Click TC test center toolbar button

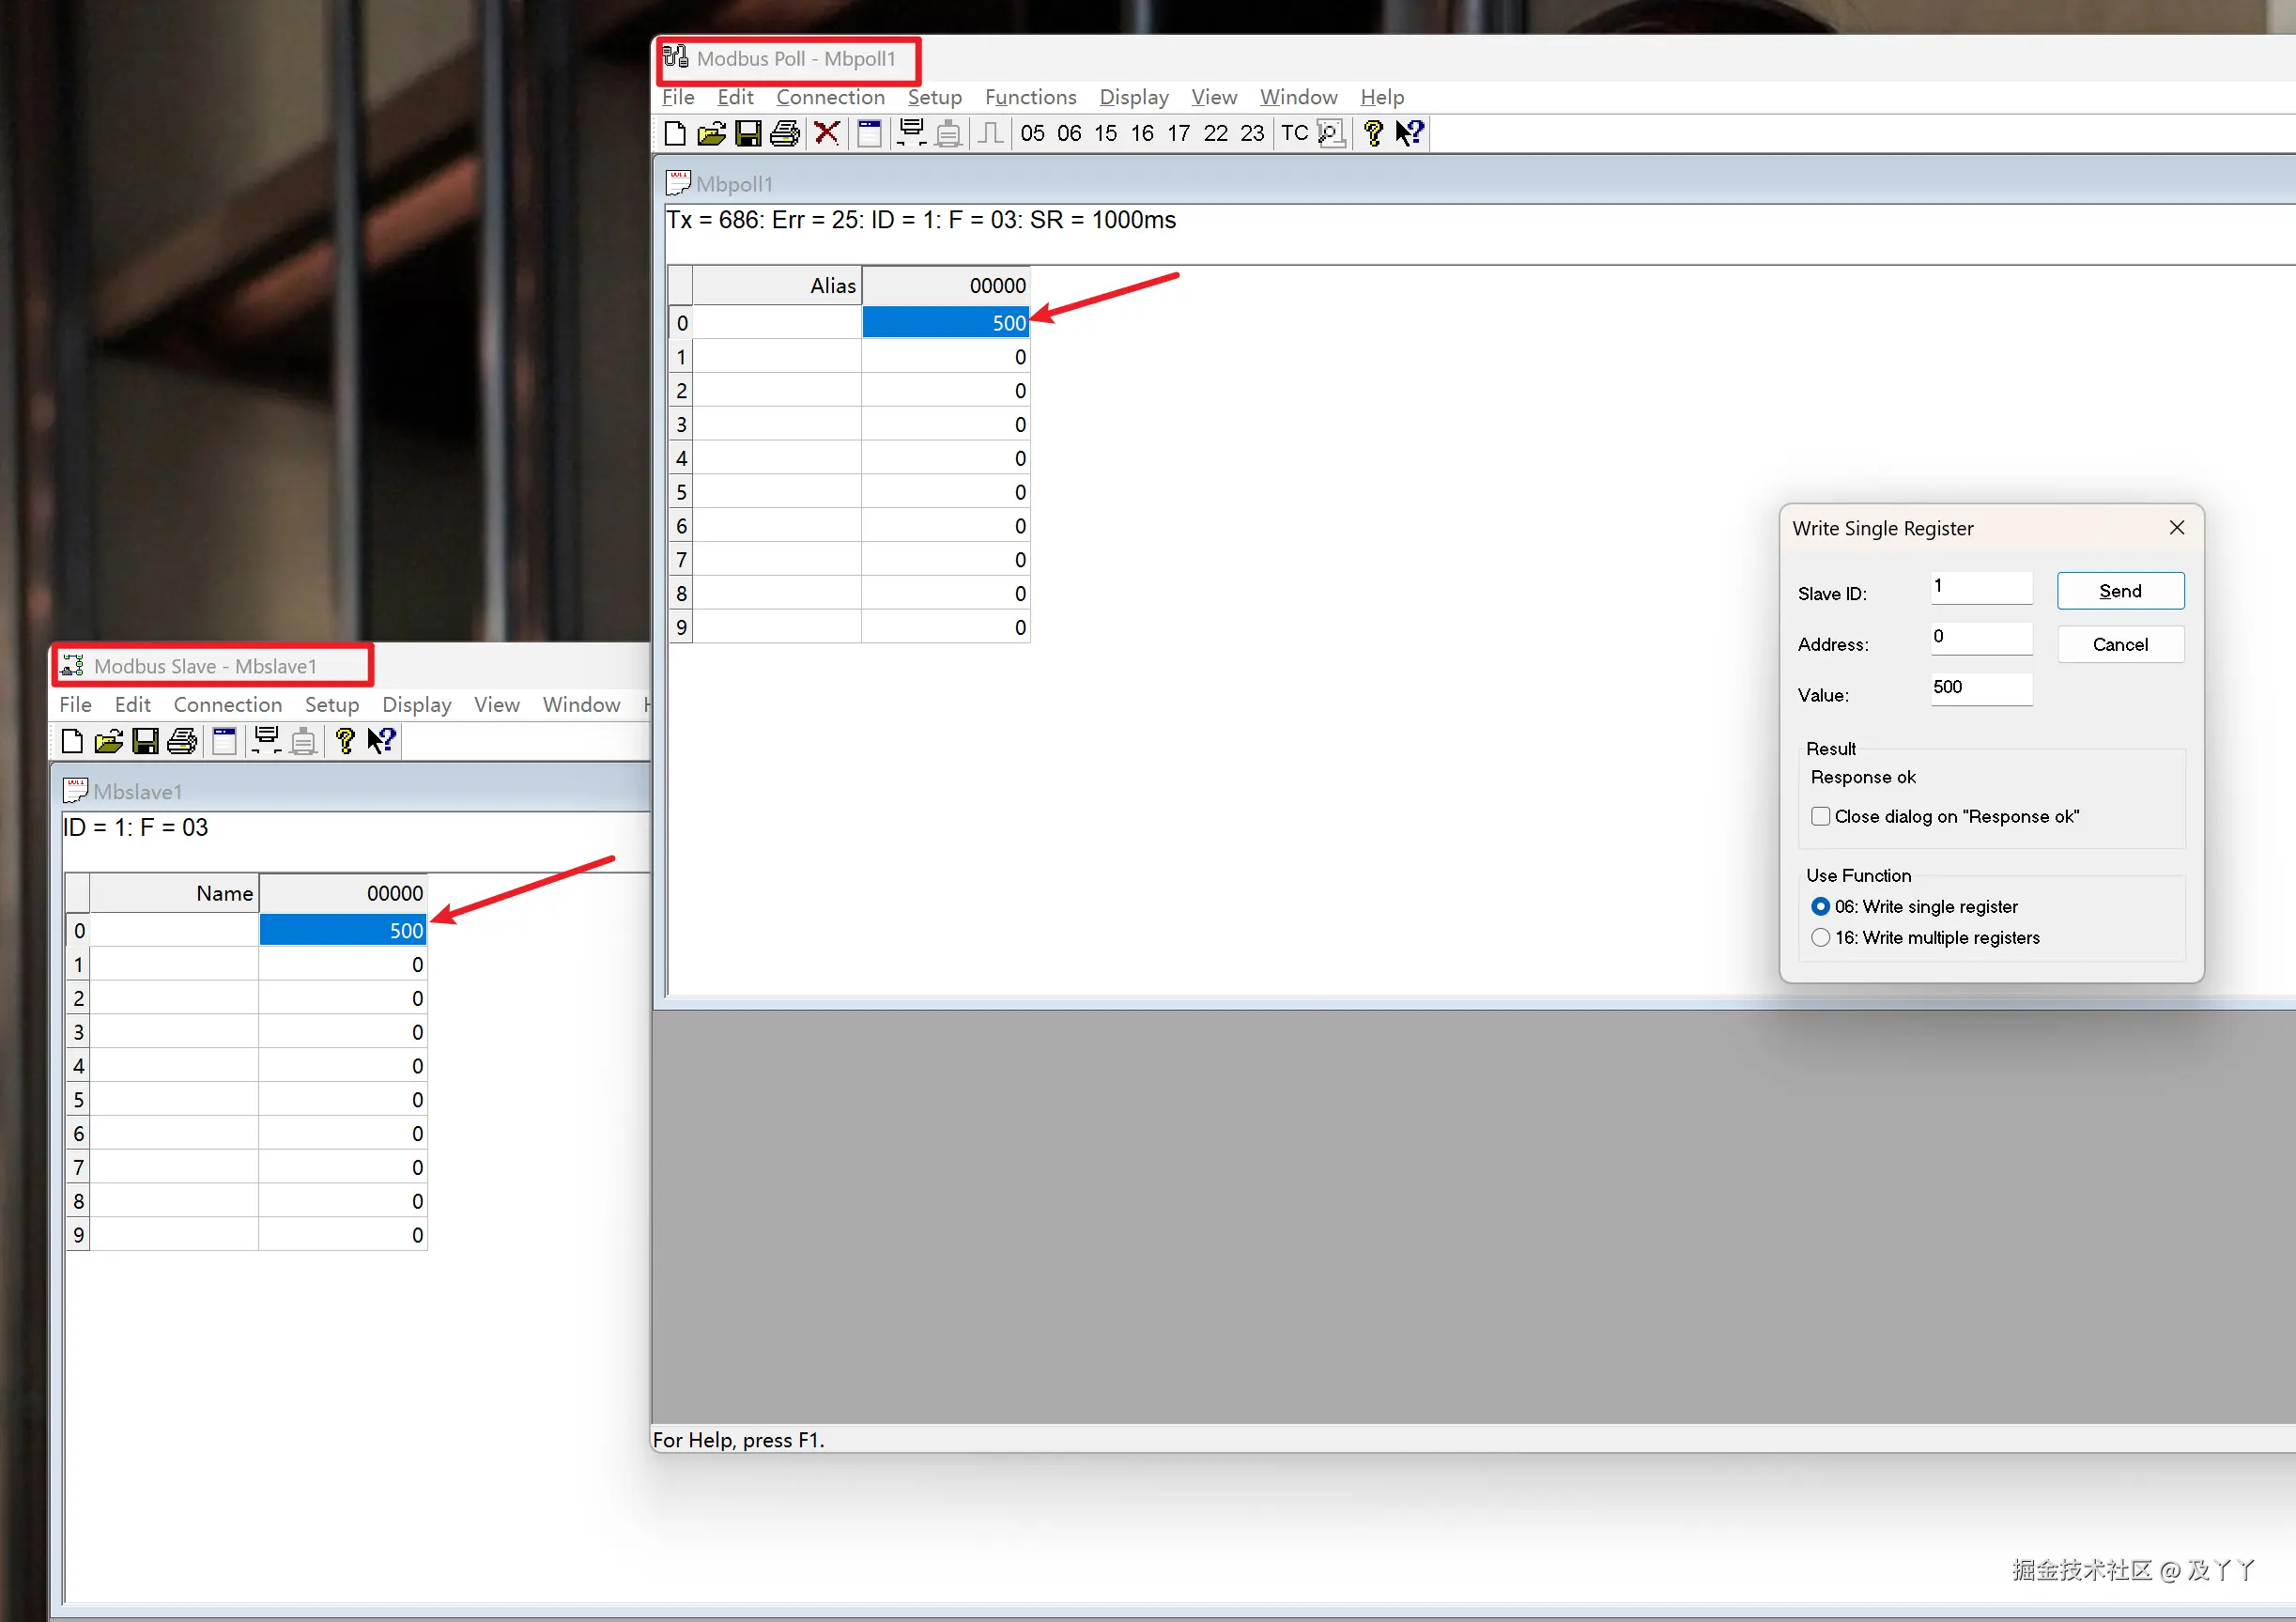[x=1294, y=133]
